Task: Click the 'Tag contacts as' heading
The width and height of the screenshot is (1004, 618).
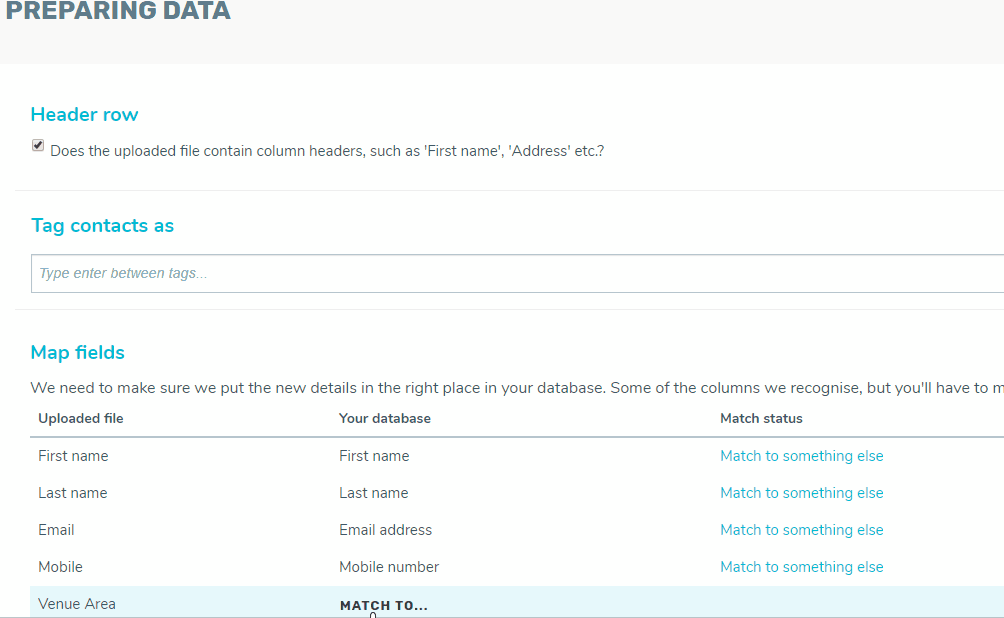Action: pos(102,226)
